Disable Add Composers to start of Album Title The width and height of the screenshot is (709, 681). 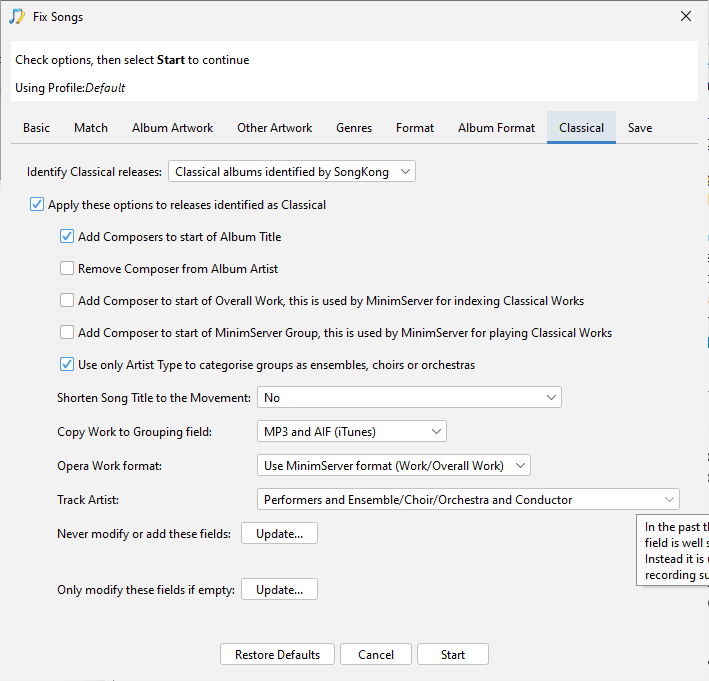67,237
